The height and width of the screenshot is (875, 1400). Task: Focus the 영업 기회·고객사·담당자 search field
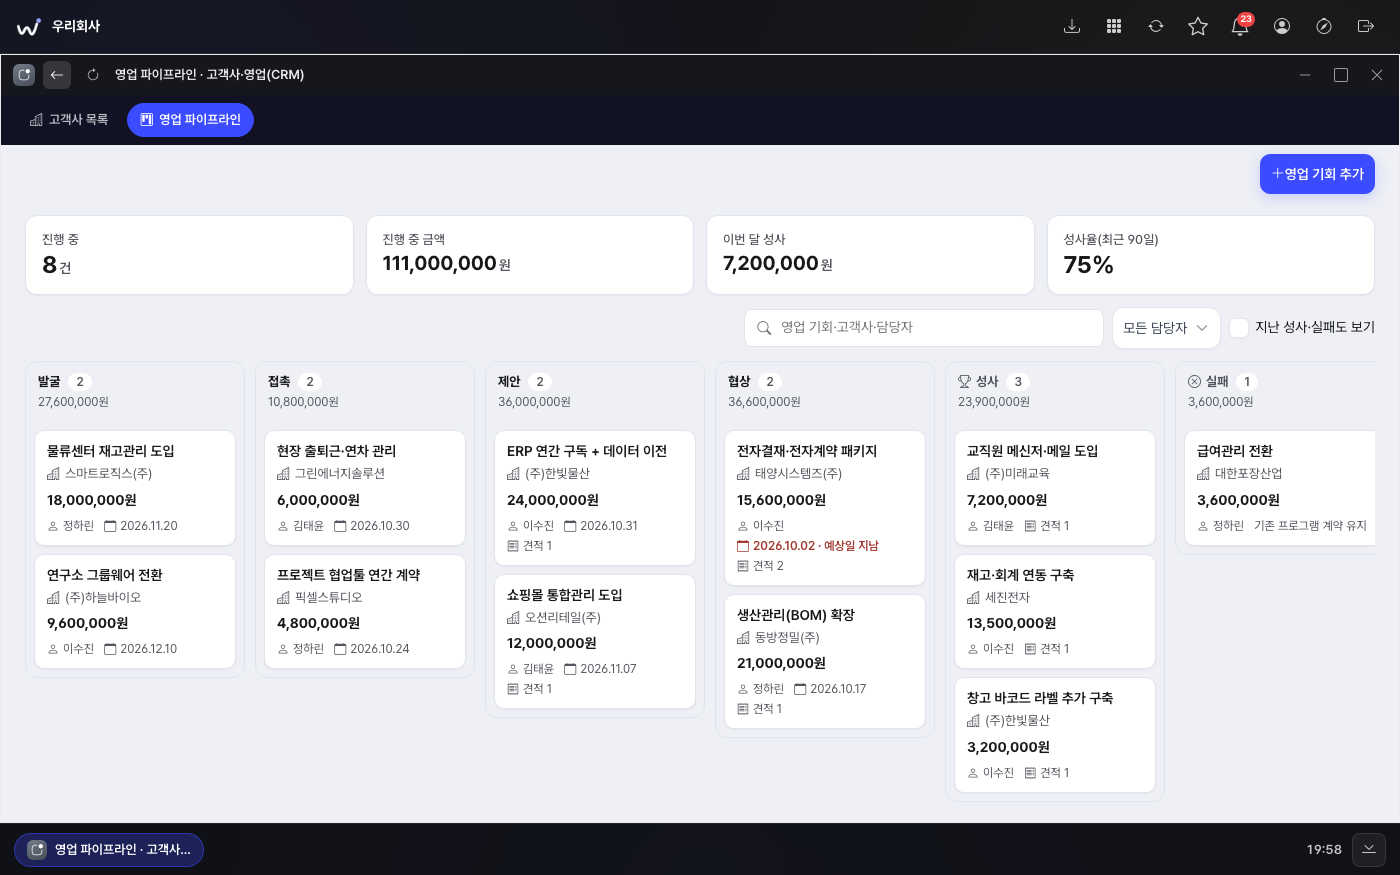pyautogui.click(x=924, y=328)
